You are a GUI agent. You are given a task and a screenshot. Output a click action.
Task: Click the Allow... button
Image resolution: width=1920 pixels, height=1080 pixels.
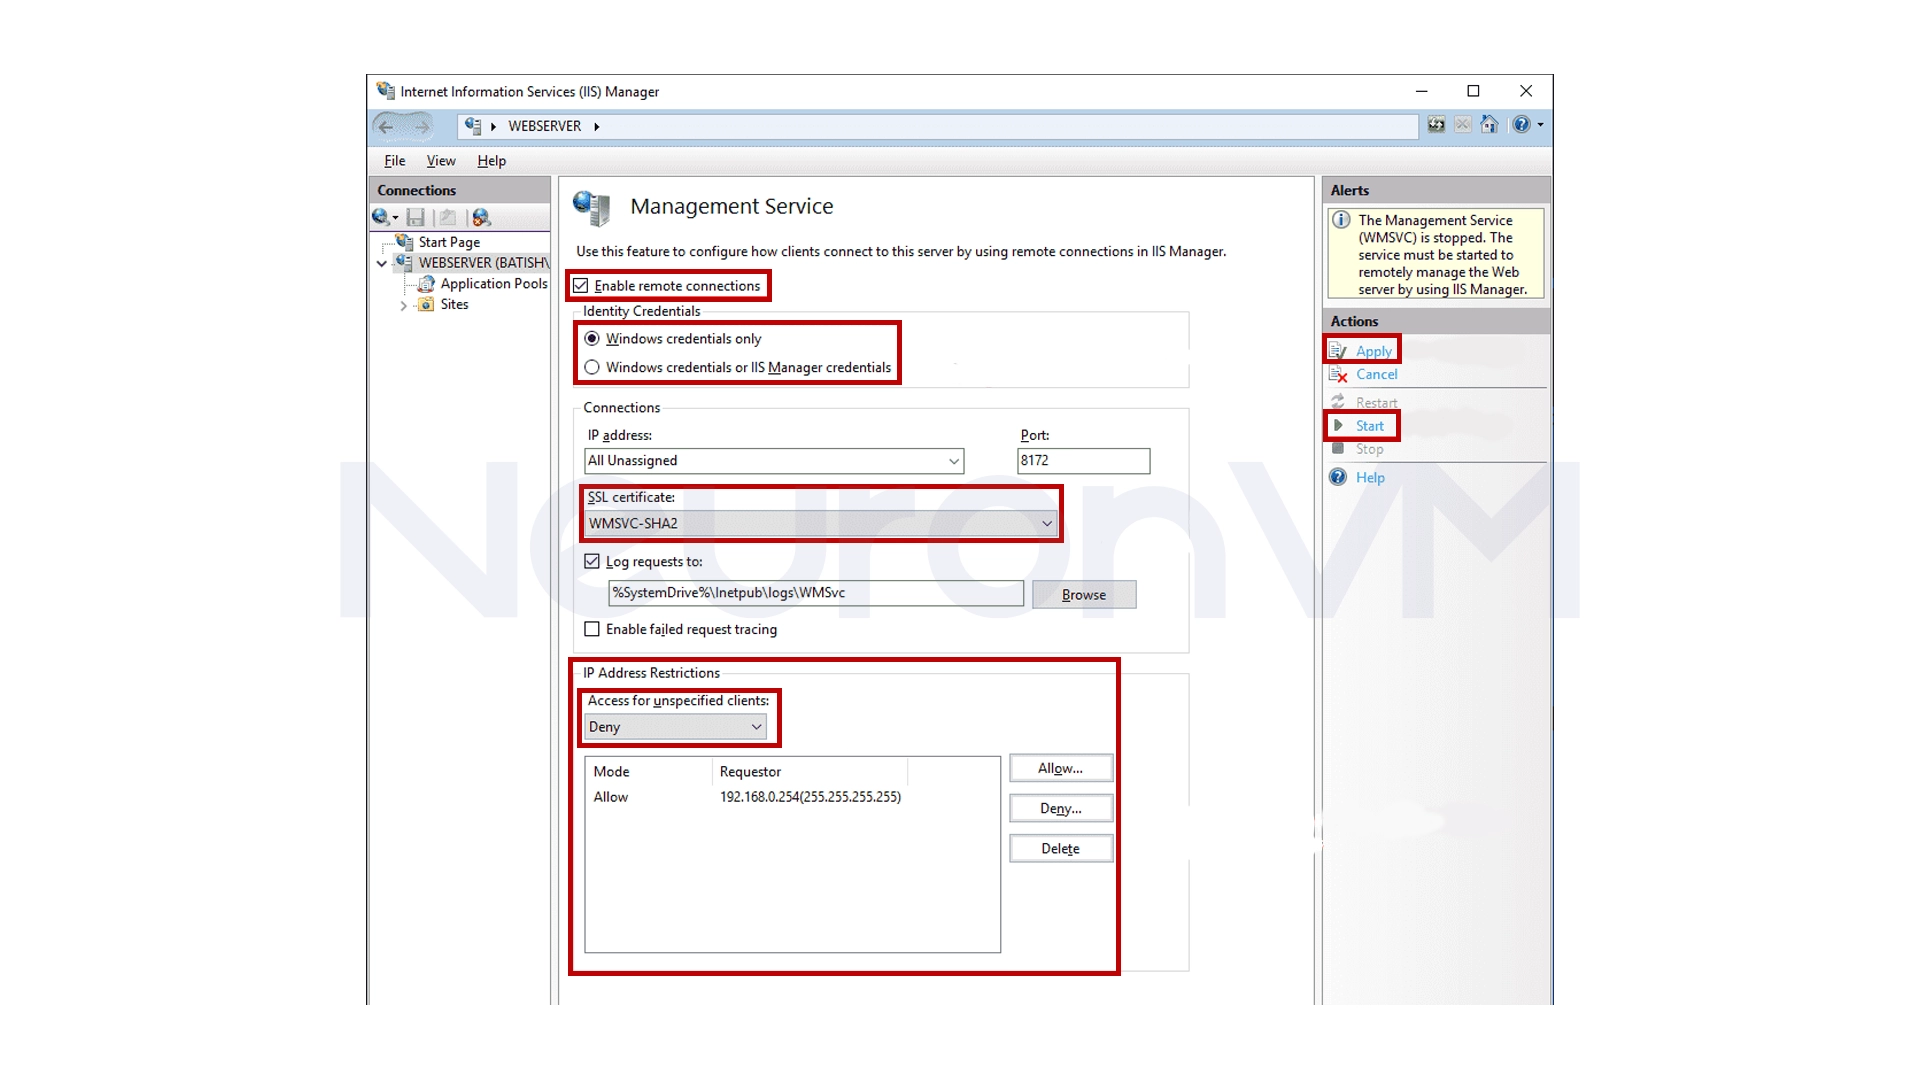coord(1060,768)
